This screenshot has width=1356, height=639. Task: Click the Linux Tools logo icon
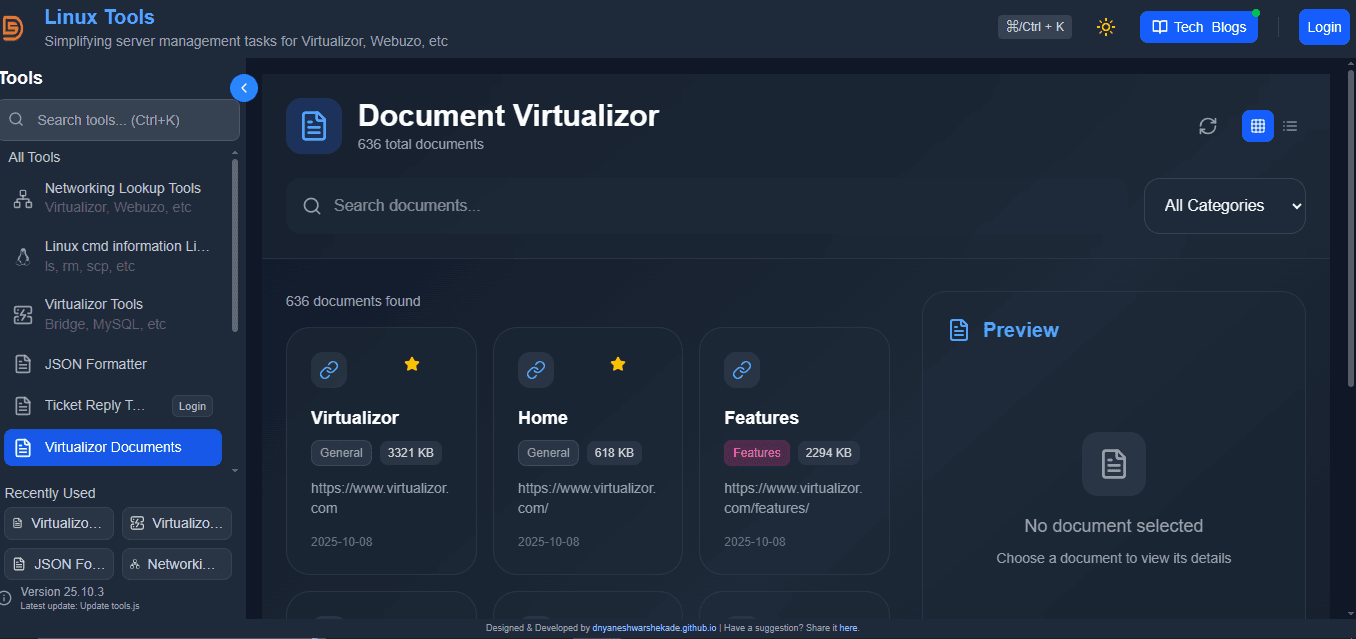(11, 27)
